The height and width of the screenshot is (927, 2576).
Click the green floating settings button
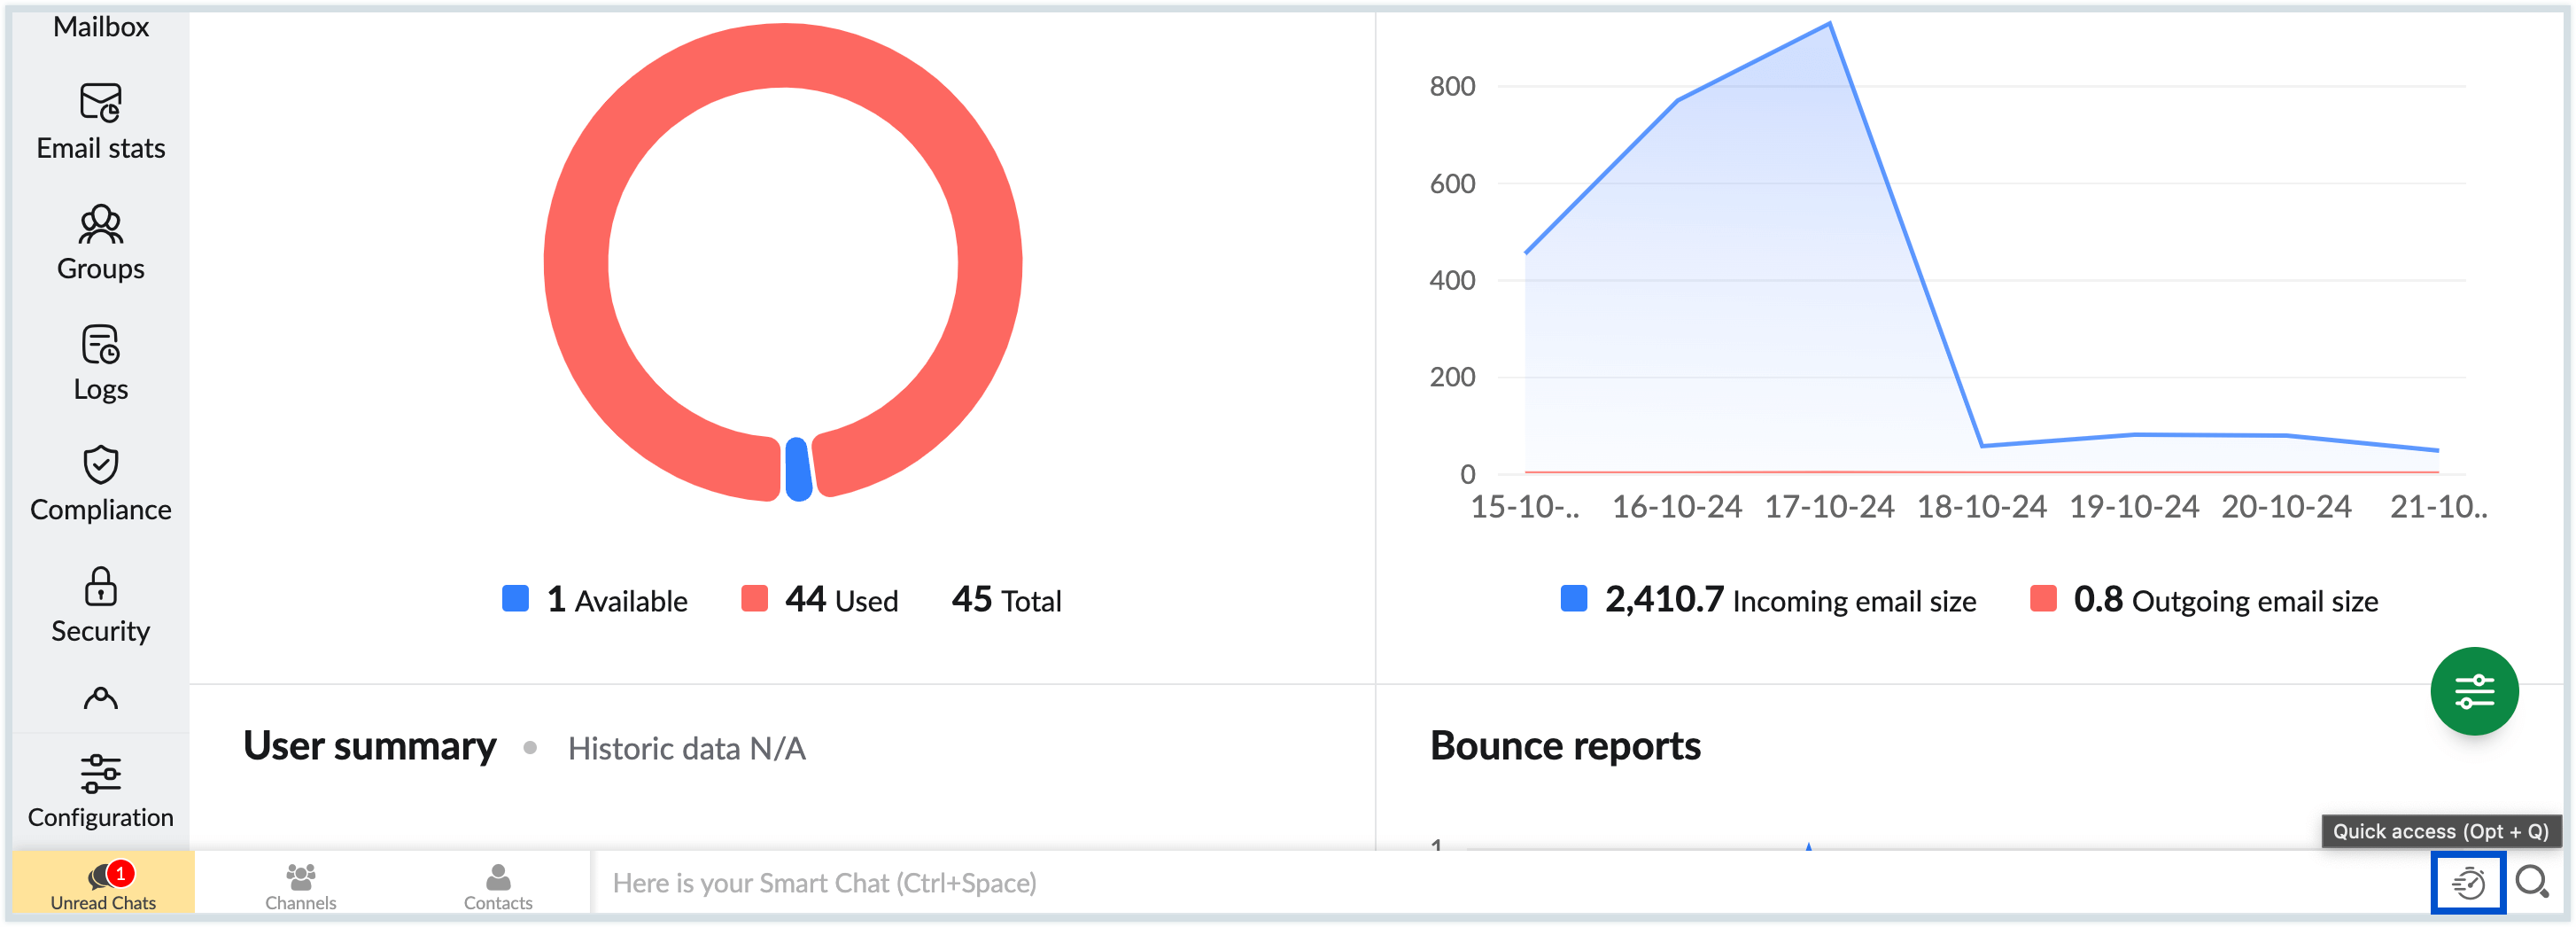[2473, 691]
